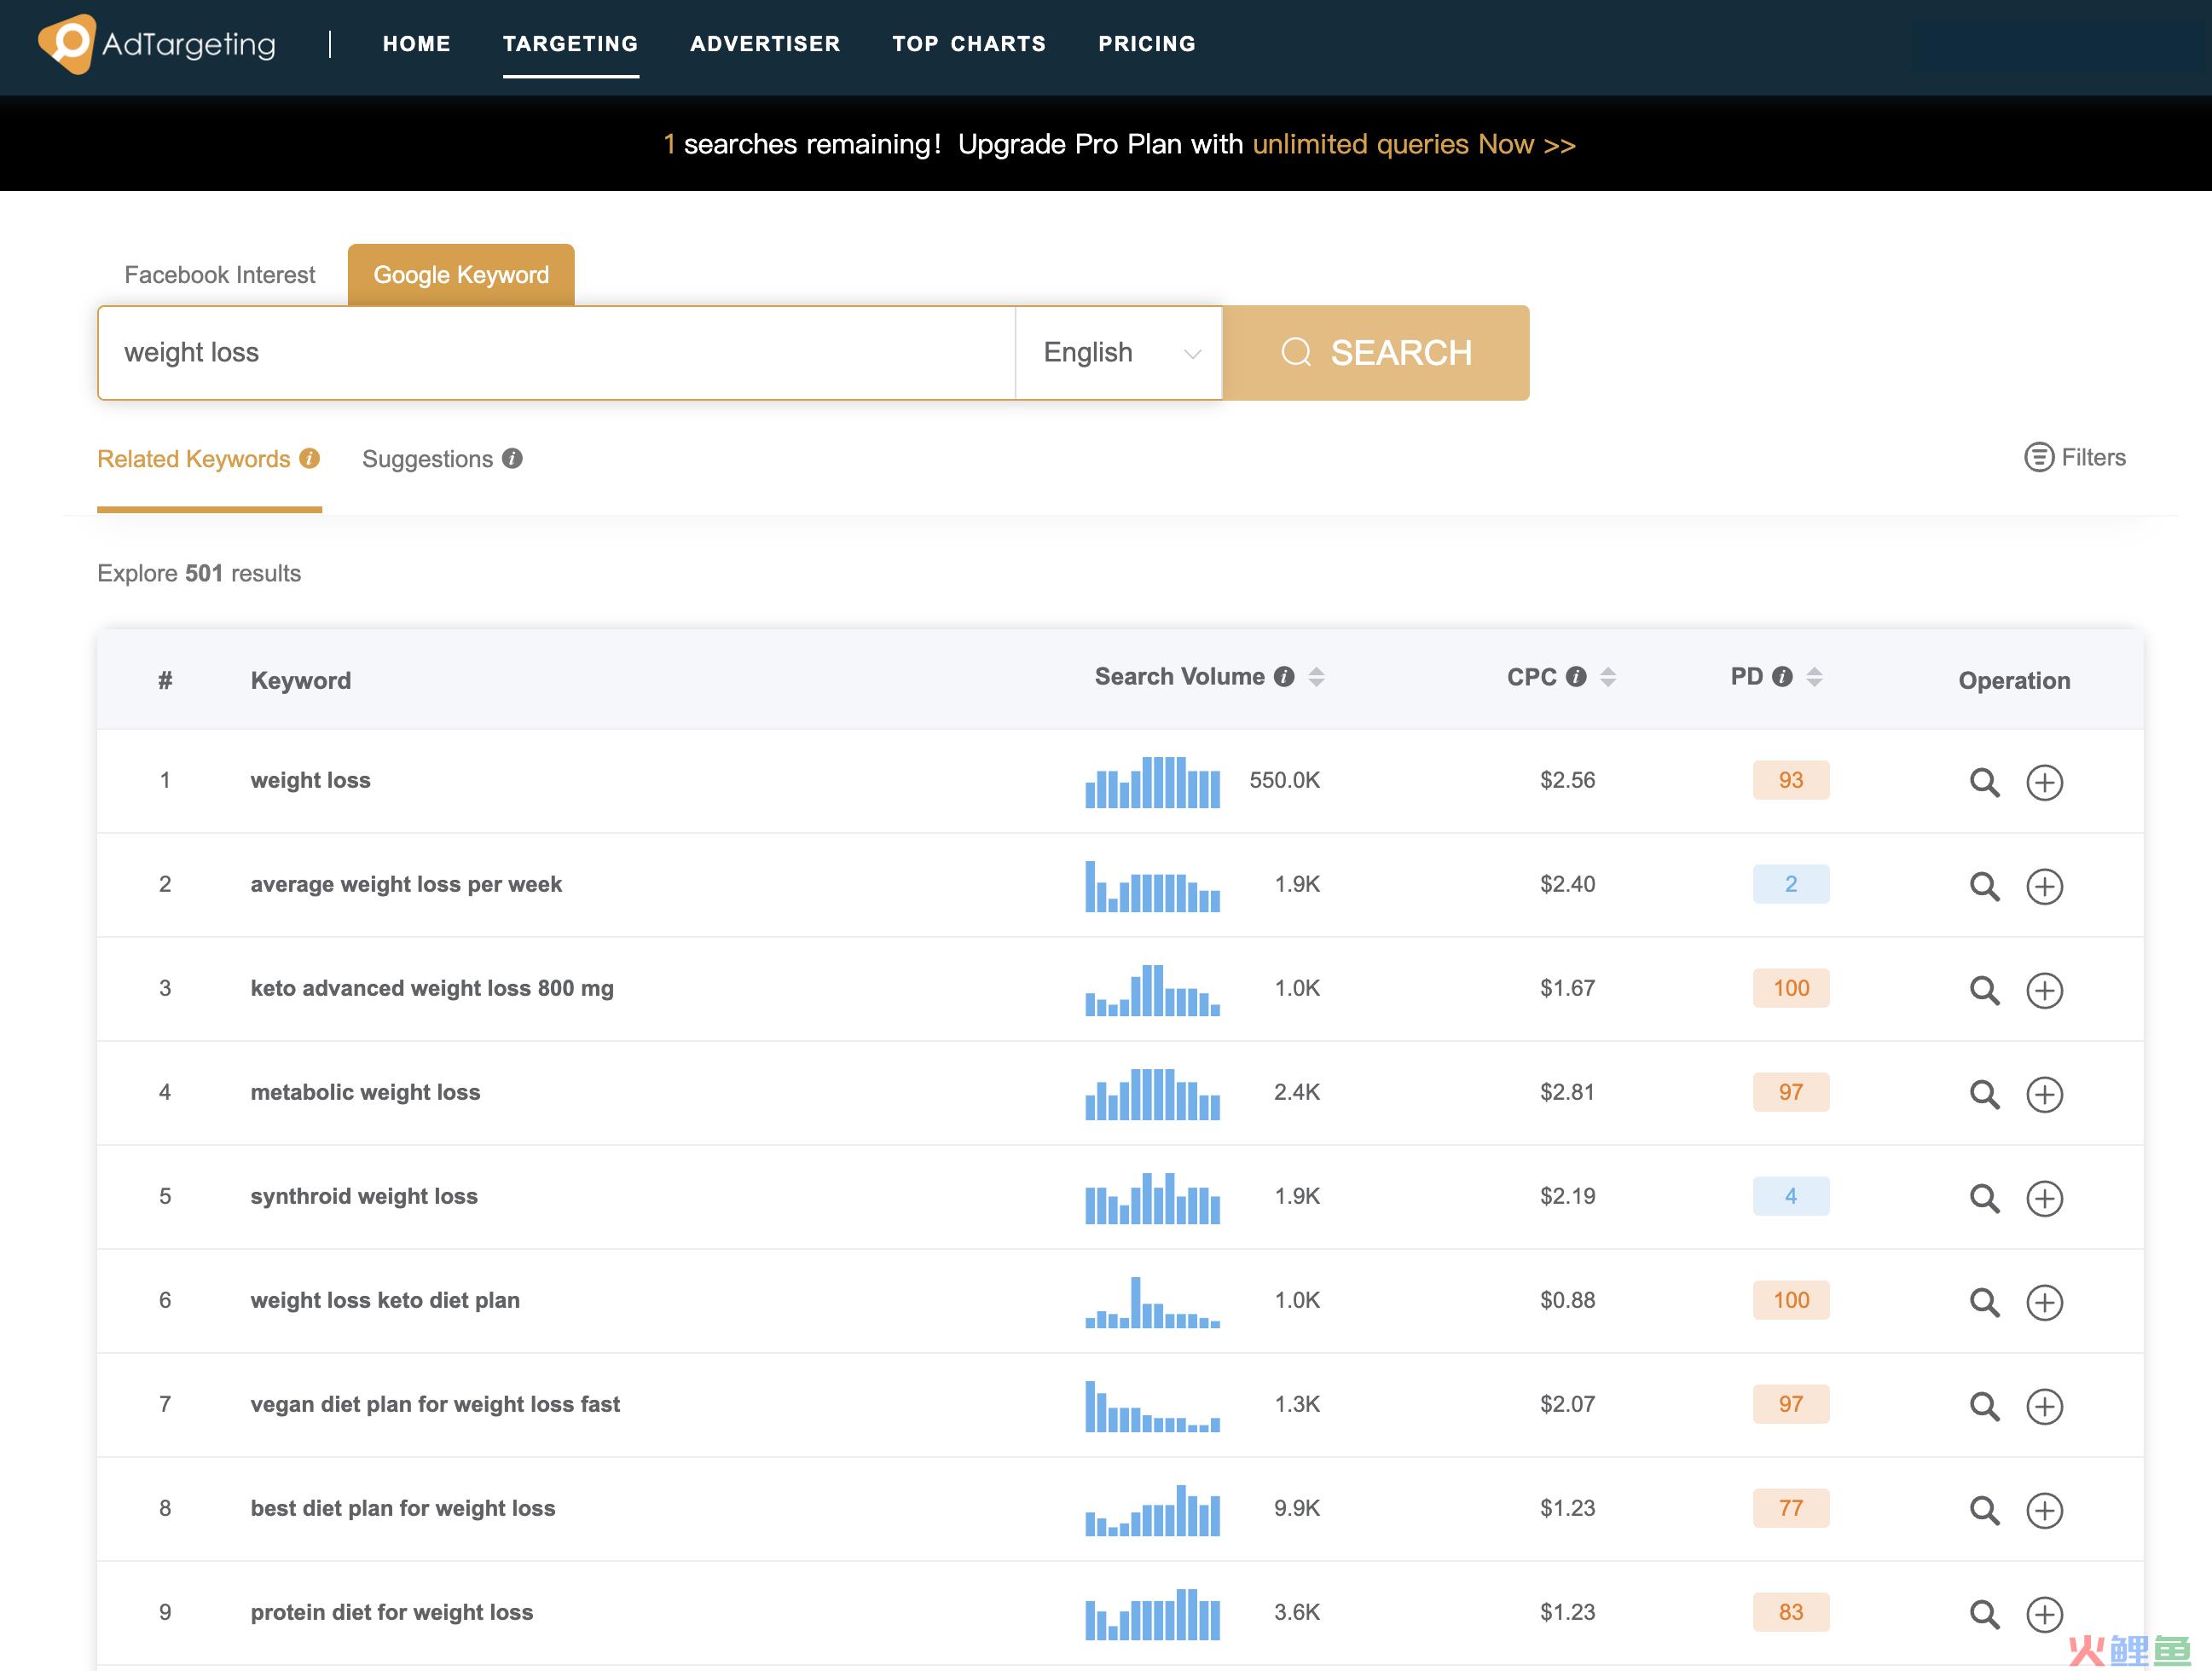Switch to Suggestions tab
The height and width of the screenshot is (1671, 2212).
[427, 459]
